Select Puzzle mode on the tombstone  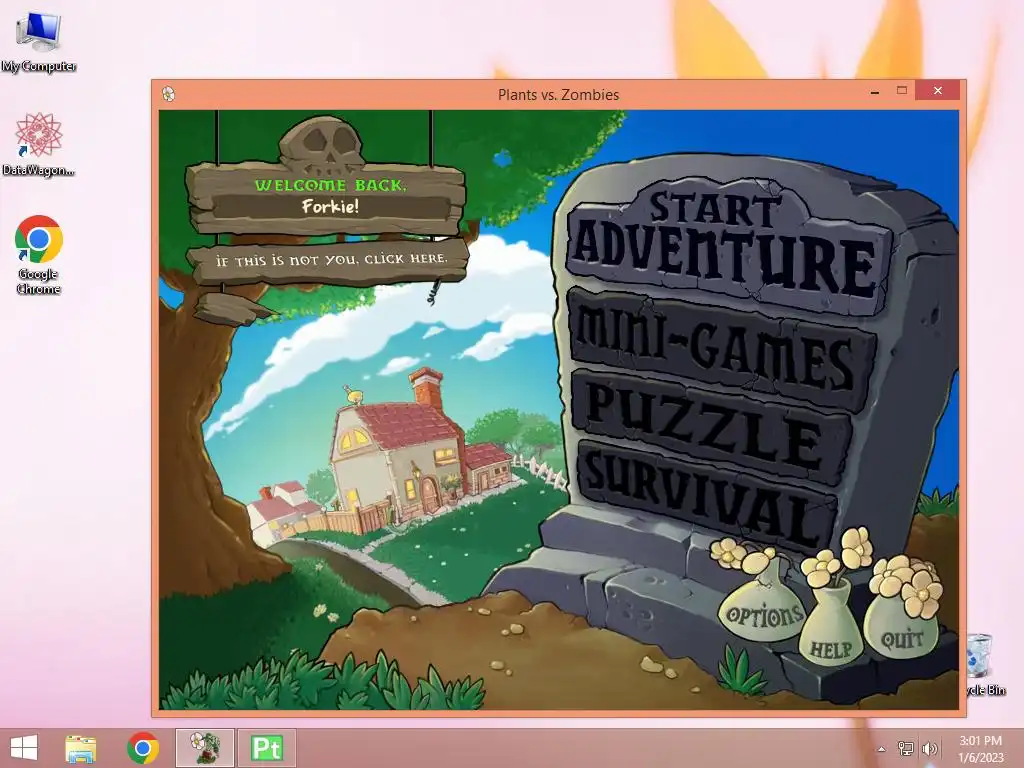tap(711, 426)
